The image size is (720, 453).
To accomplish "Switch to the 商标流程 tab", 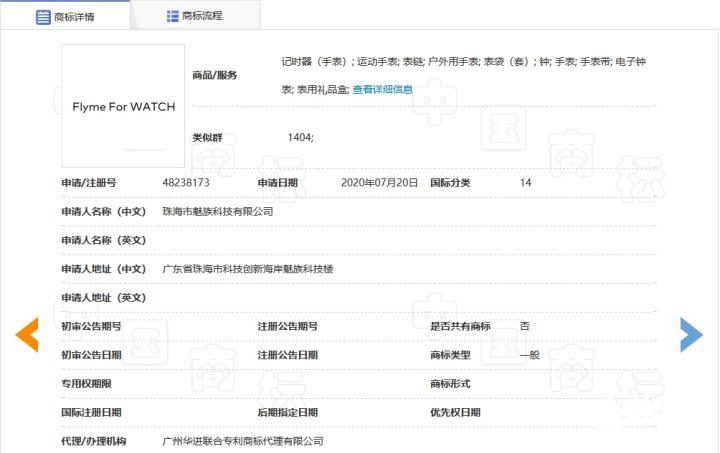I will (195, 16).
